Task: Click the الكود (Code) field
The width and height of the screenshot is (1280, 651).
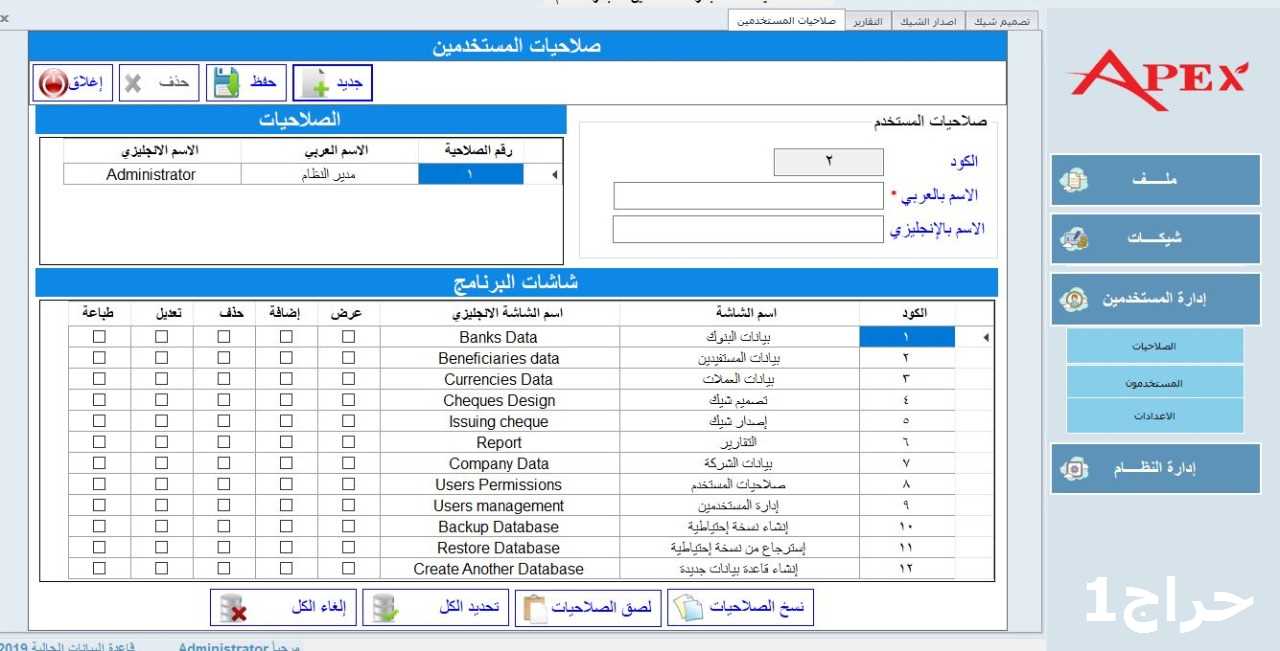Action: click(828, 161)
